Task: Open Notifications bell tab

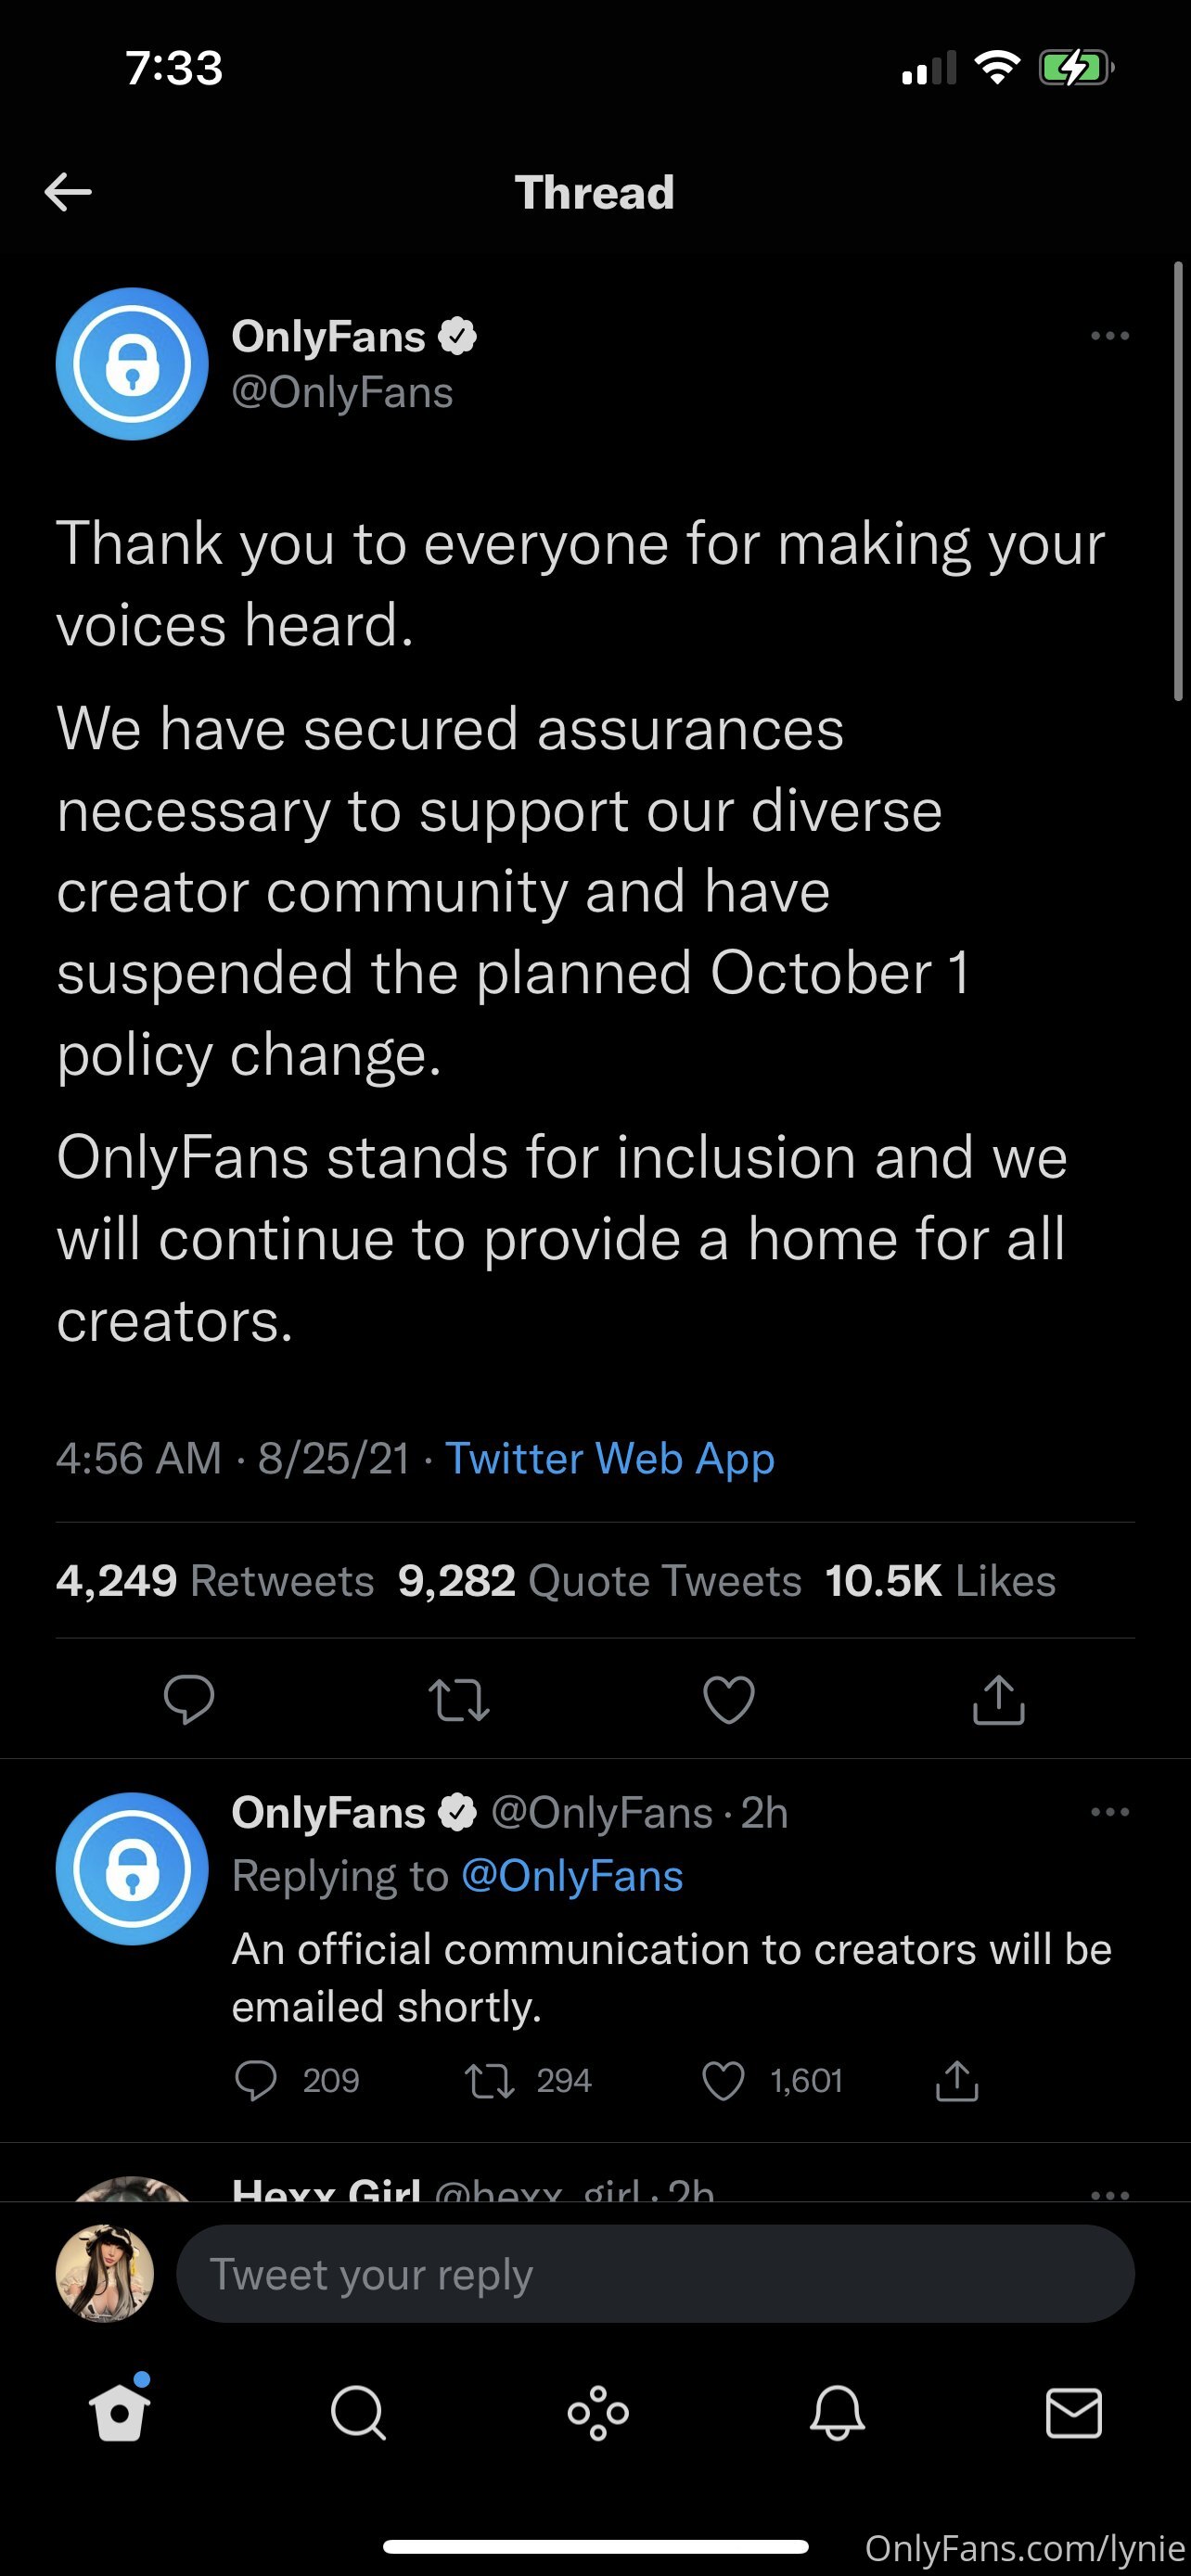Action: (x=837, y=2413)
